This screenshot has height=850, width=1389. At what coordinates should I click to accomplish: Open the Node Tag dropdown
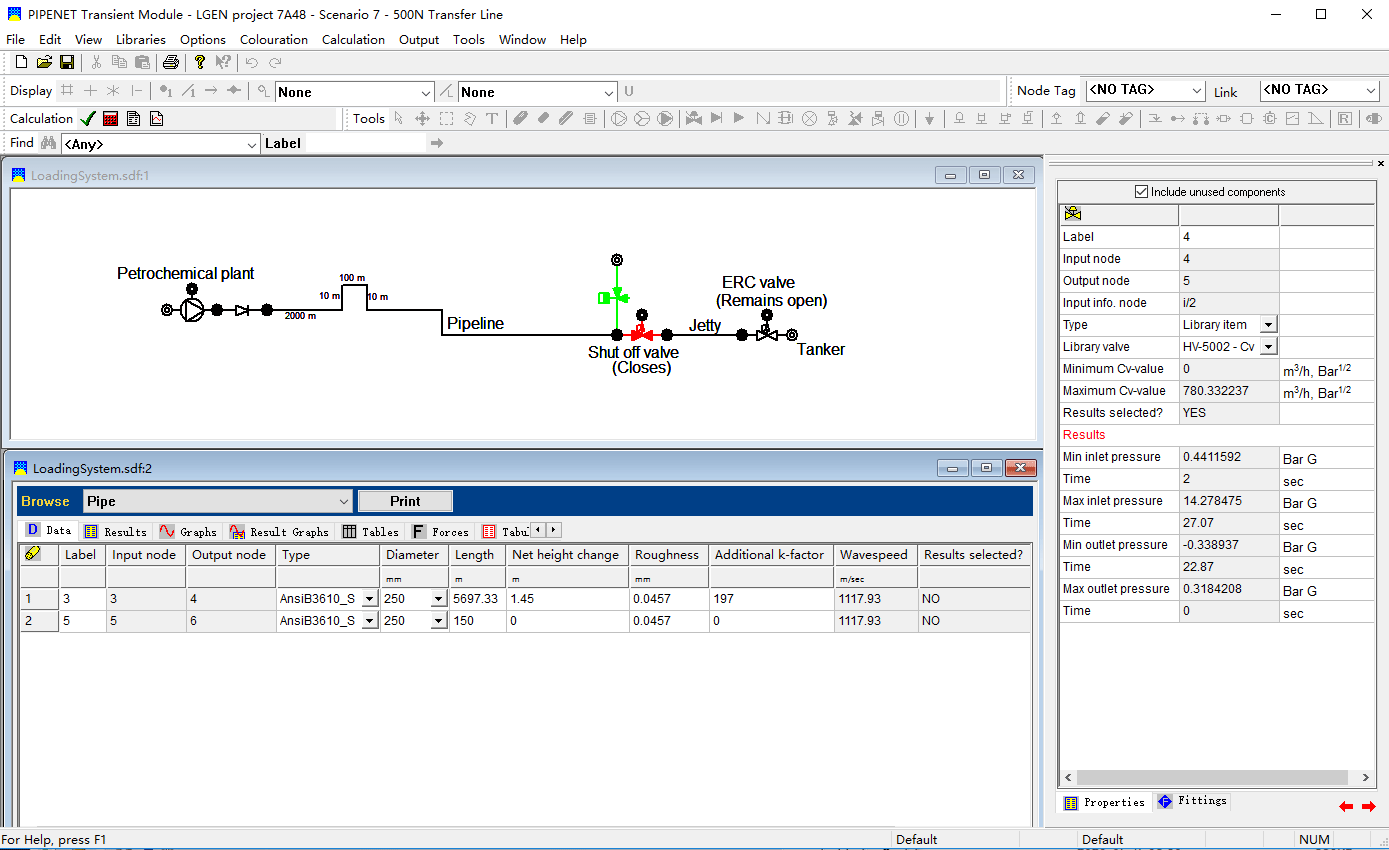click(1197, 90)
